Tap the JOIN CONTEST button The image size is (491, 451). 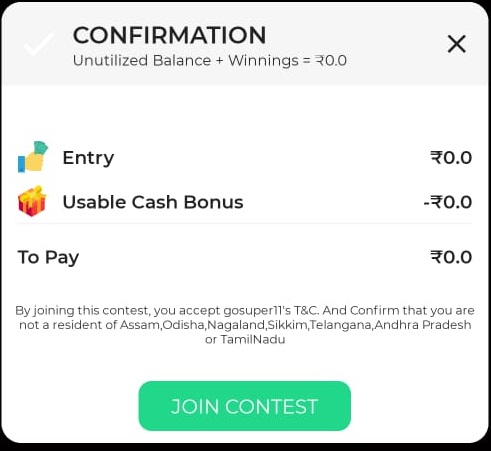click(245, 406)
